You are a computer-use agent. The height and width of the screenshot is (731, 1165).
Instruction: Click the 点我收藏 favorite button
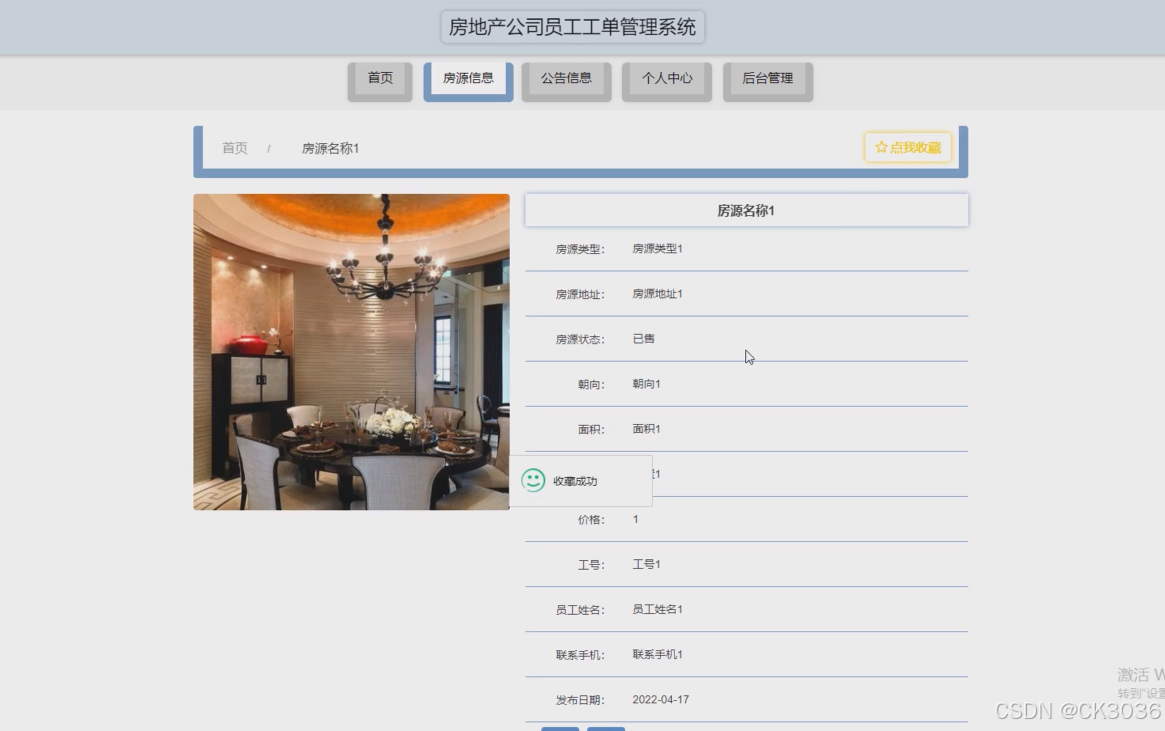(907, 147)
